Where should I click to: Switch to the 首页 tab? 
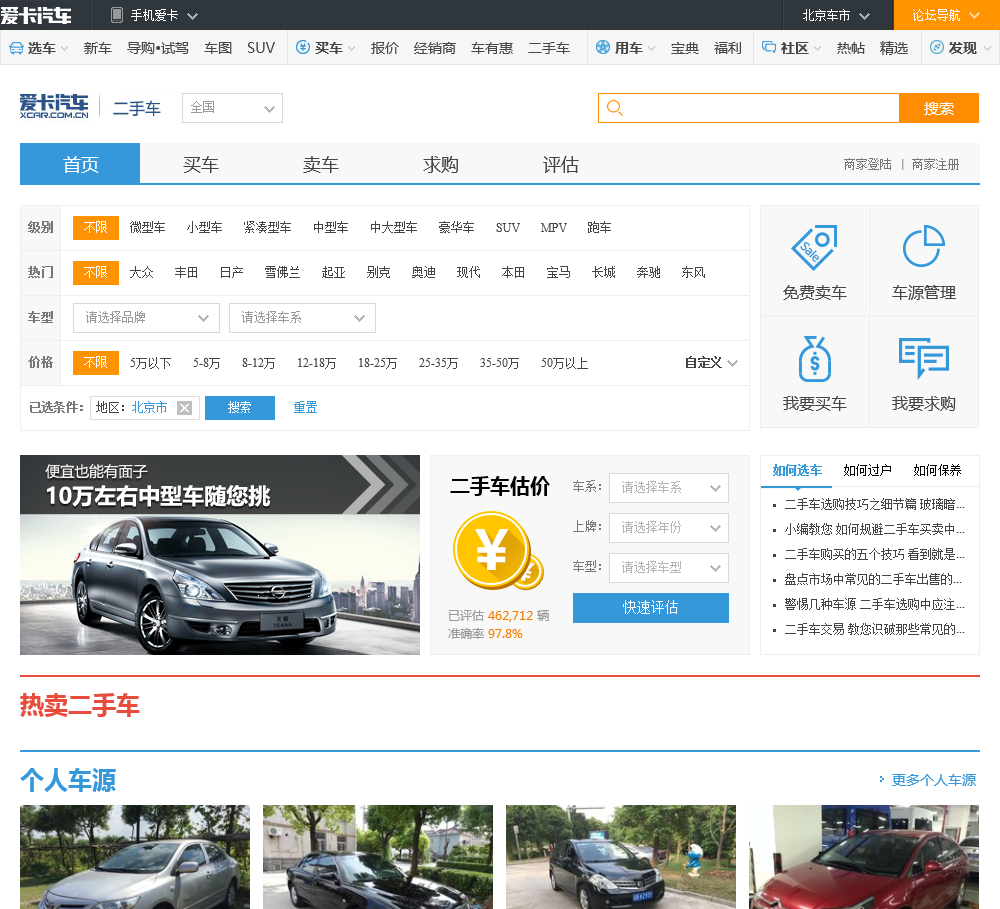coord(80,164)
